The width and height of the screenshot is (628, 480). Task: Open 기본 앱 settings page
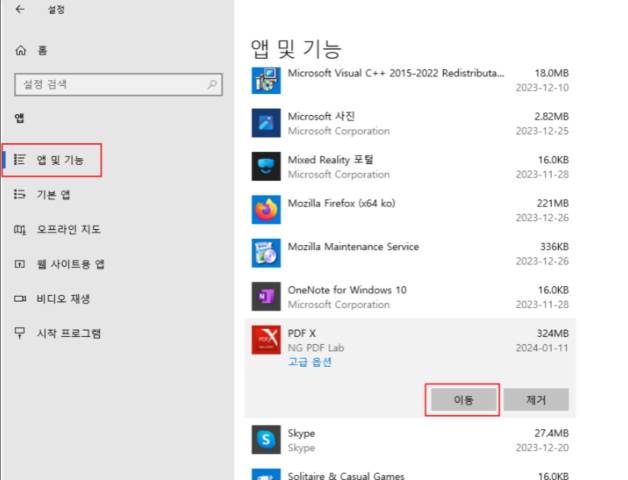click(53, 195)
